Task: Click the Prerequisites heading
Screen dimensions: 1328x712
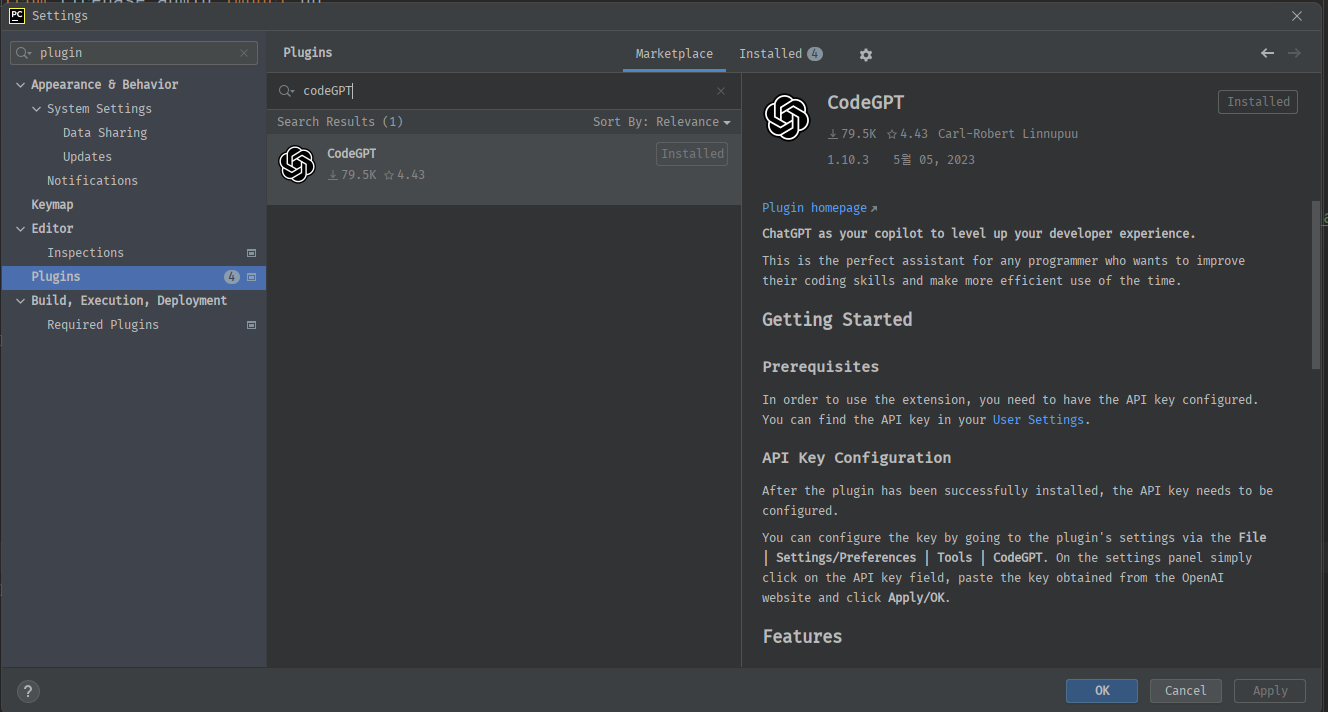Action: coord(820,367)
